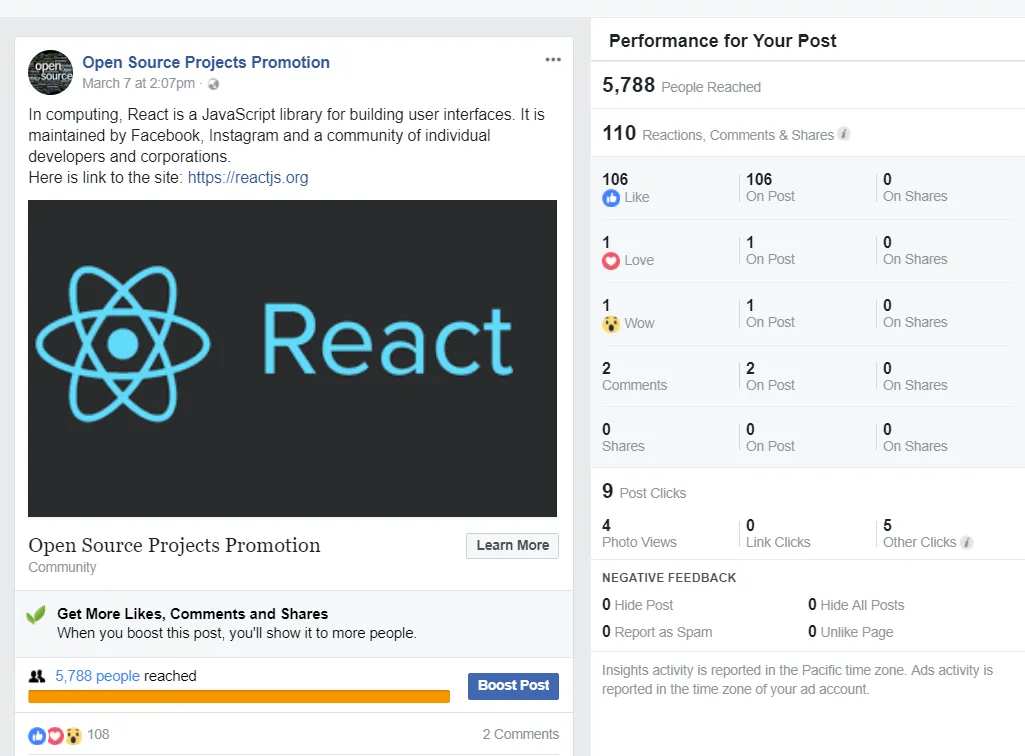This screenshot has height=756, width=1025.
Task: Open the 5,788 people reached link
Action: click(x=97, y=676)
